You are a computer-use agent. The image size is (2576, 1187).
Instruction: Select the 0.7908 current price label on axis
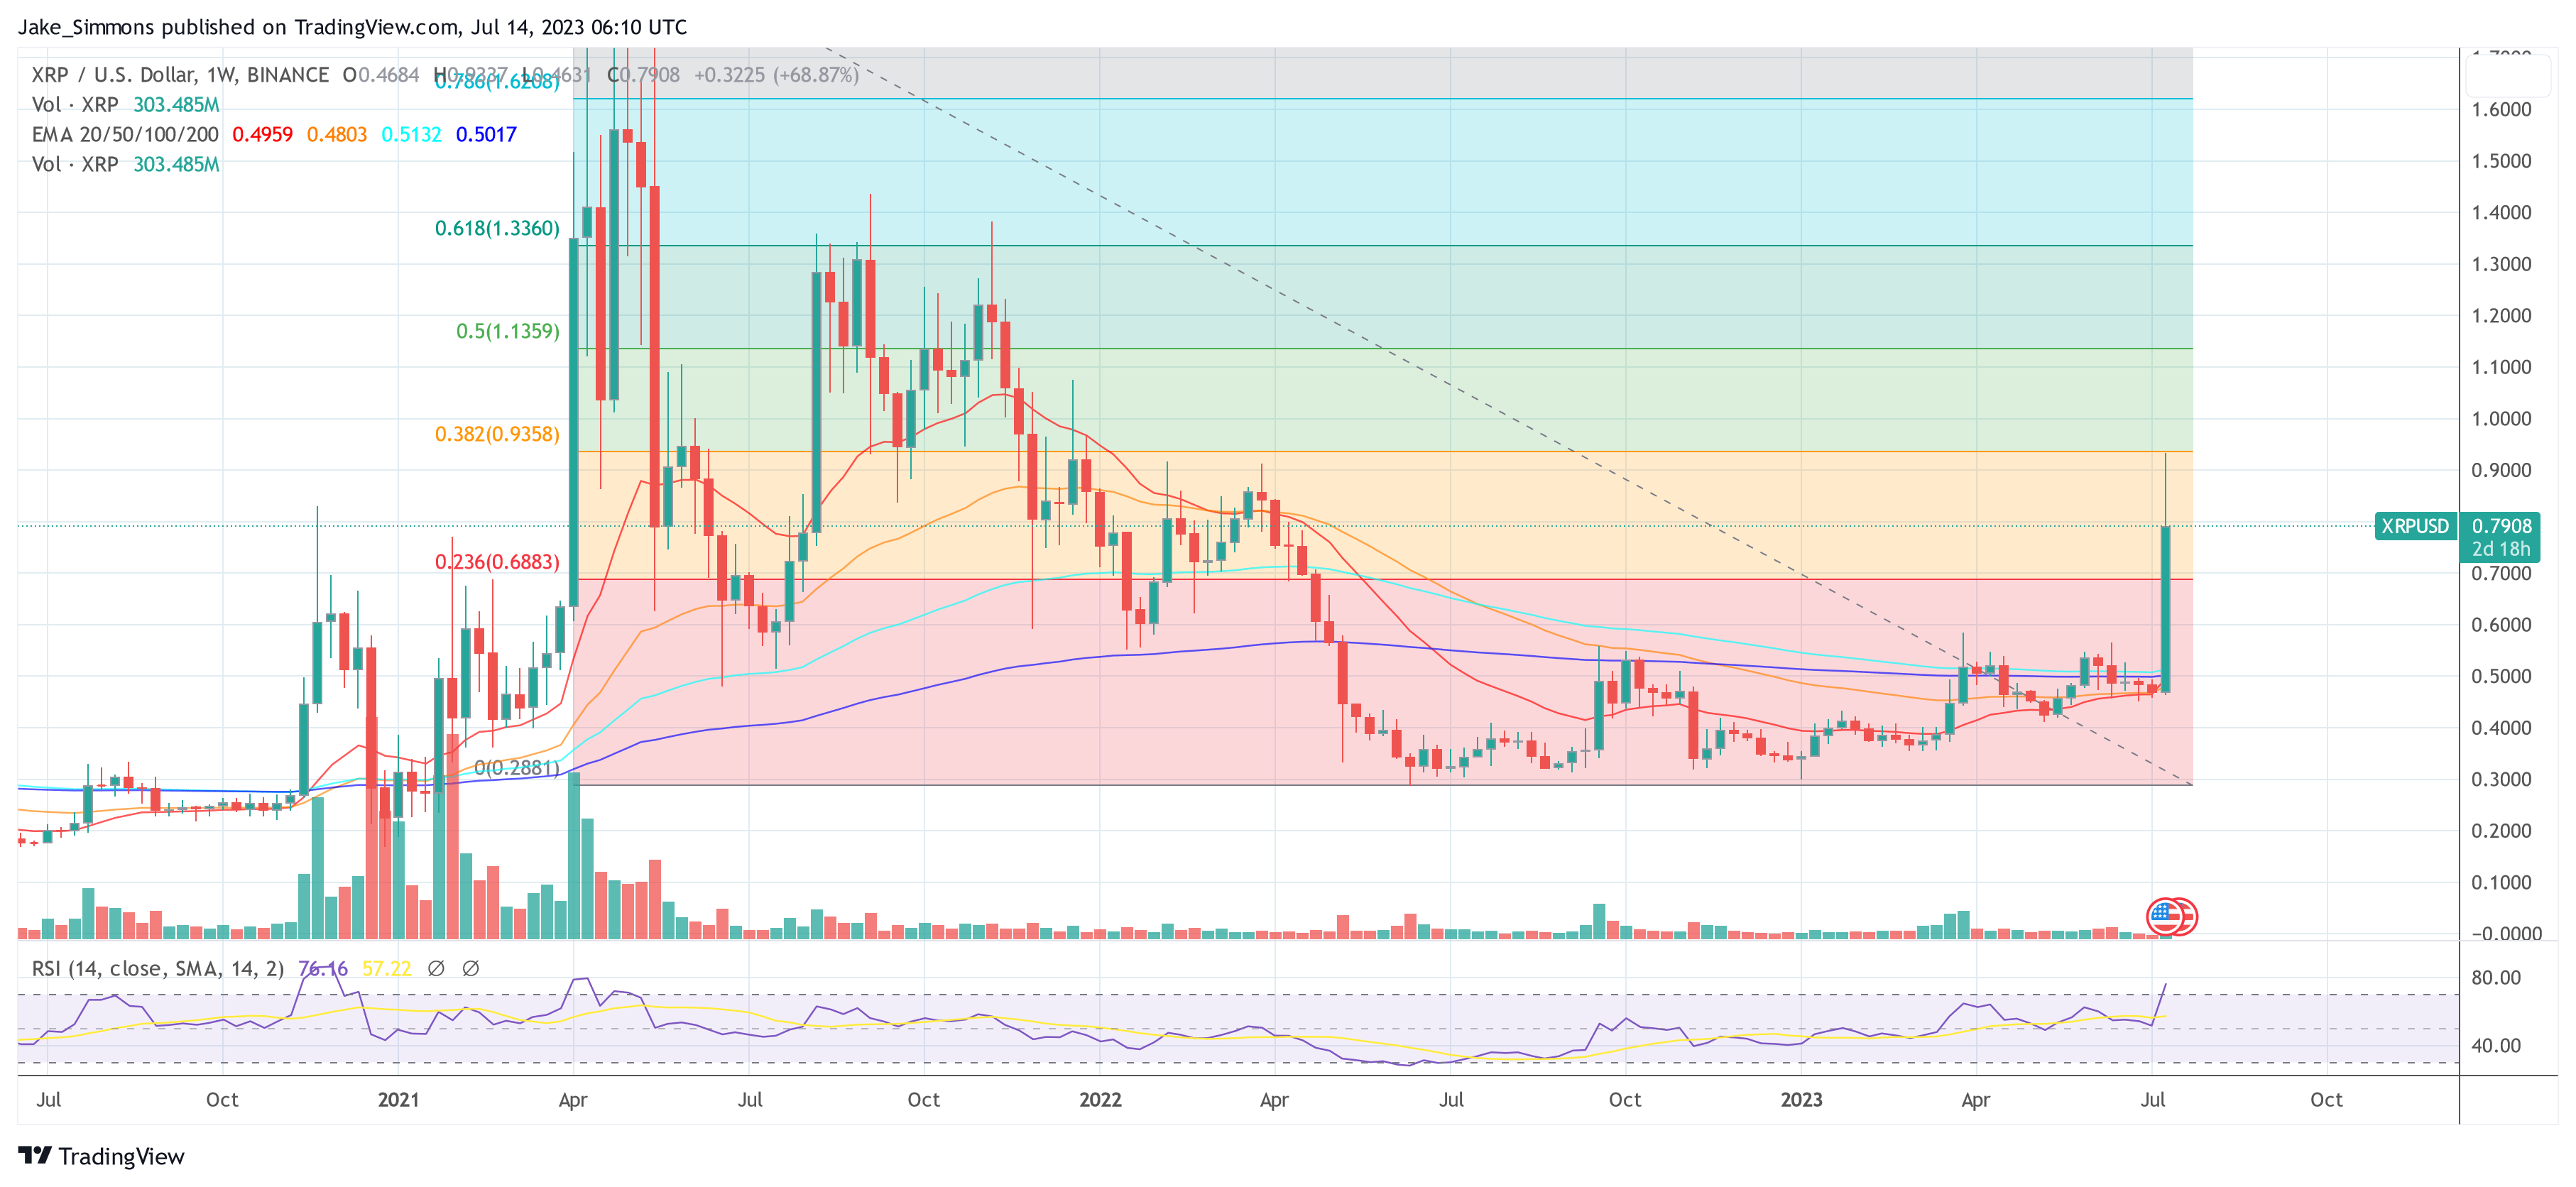click(2501, 526)
